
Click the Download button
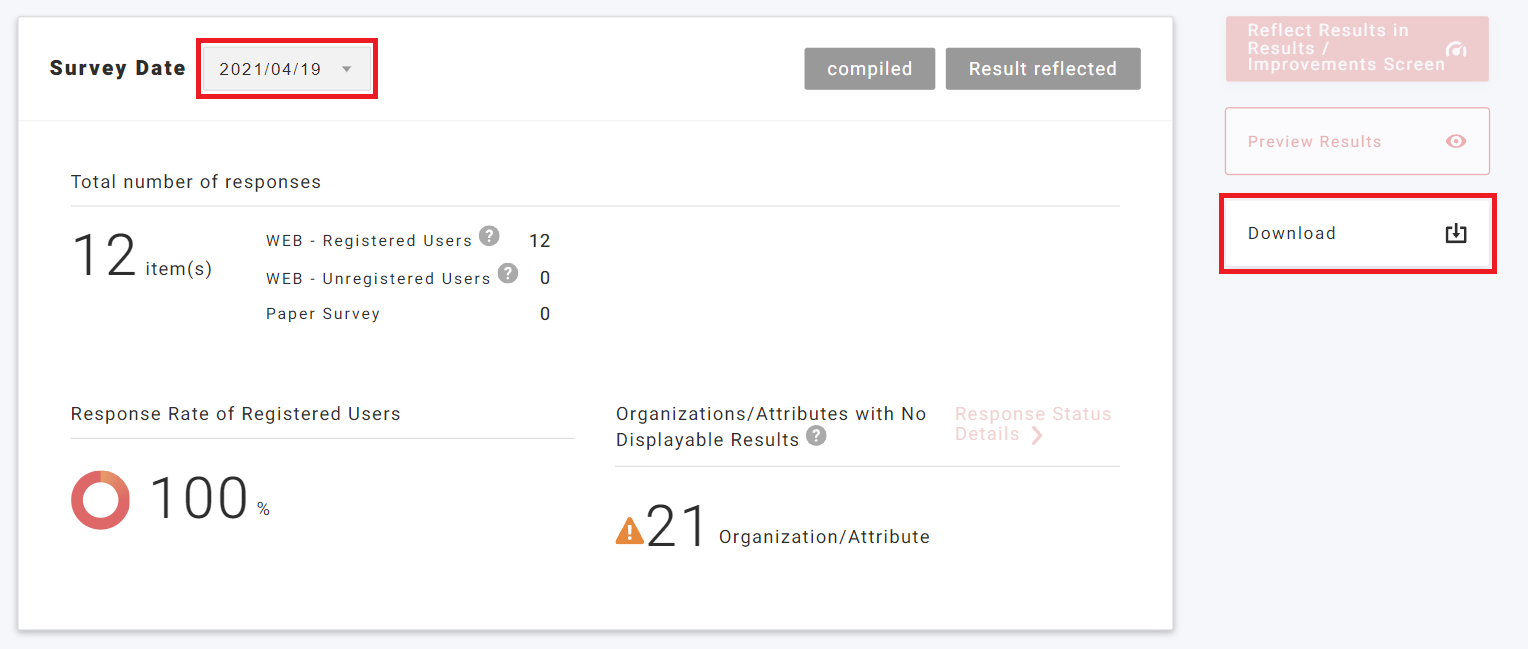(1357, 234)
